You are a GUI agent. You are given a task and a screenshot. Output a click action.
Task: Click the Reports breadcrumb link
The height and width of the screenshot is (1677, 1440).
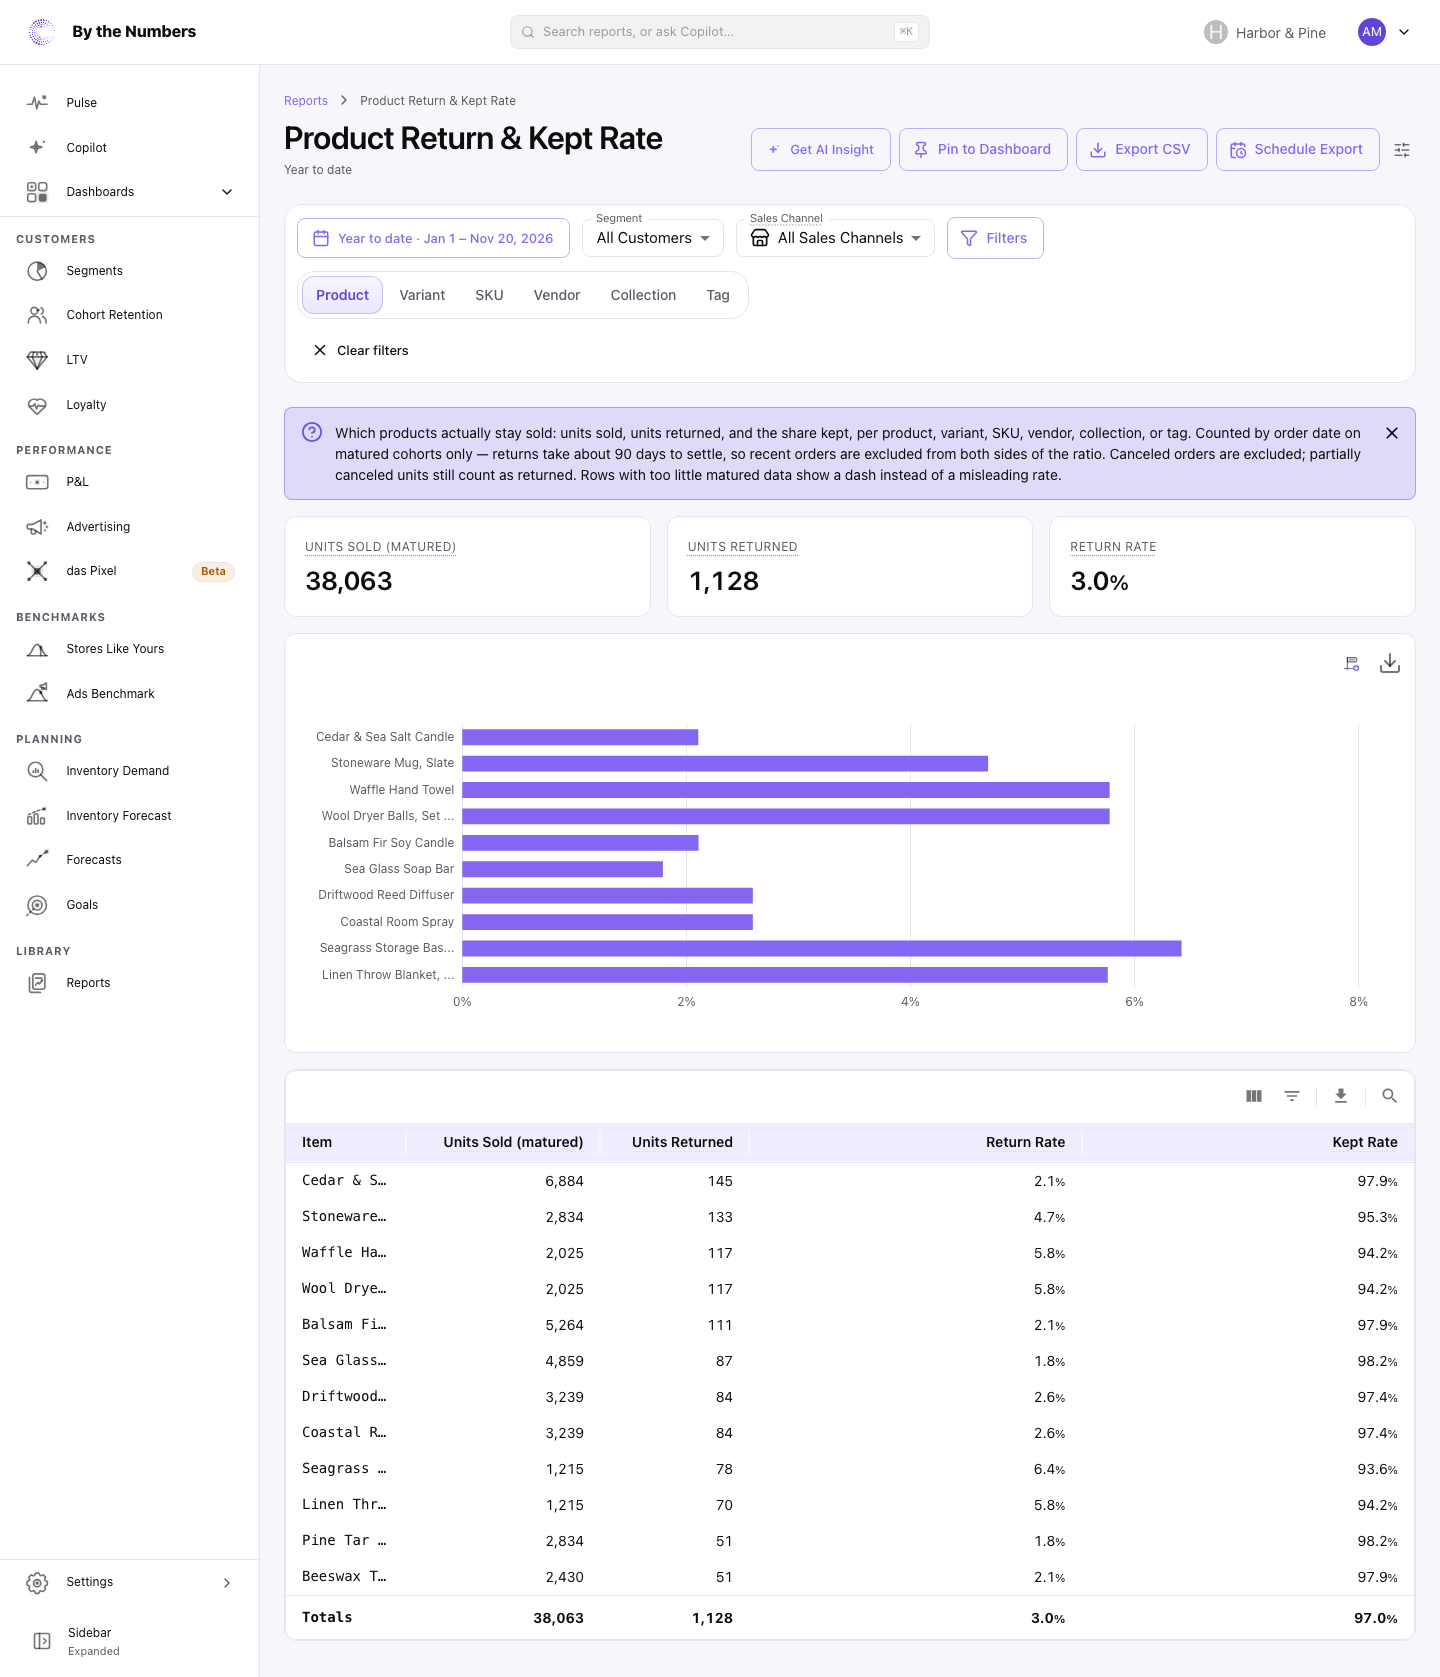coord(306,101)
